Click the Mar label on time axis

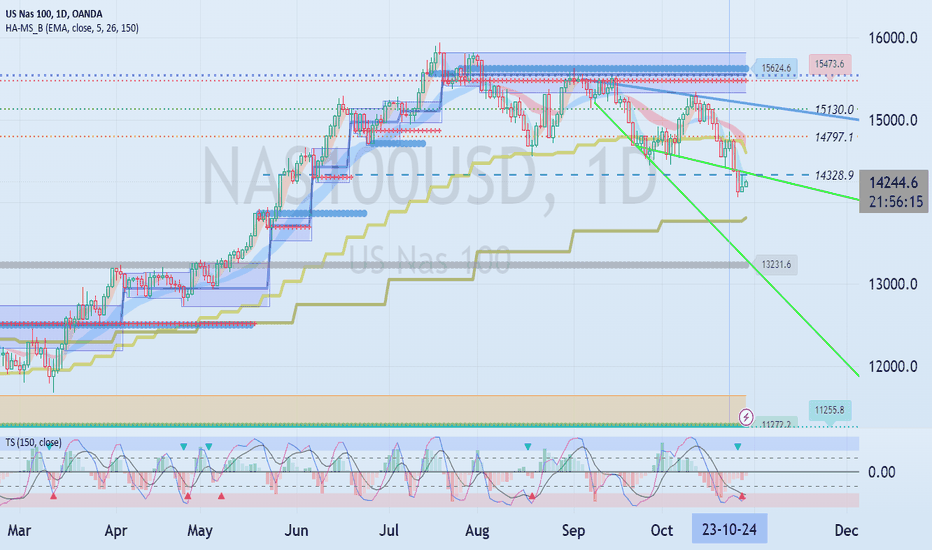tap(19, 530)
